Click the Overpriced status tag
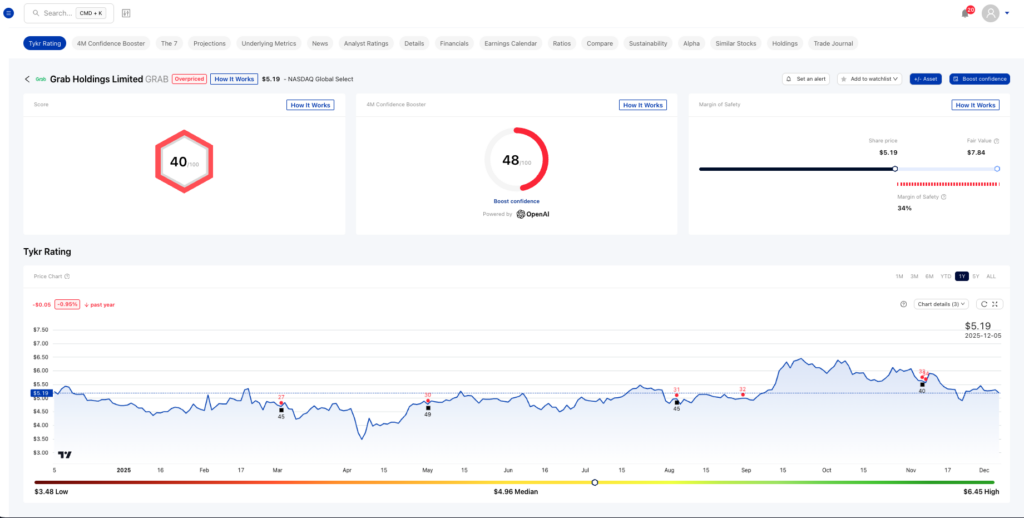Image resolution: width=1024 pixels, height=518 pixels. [189, 79]
